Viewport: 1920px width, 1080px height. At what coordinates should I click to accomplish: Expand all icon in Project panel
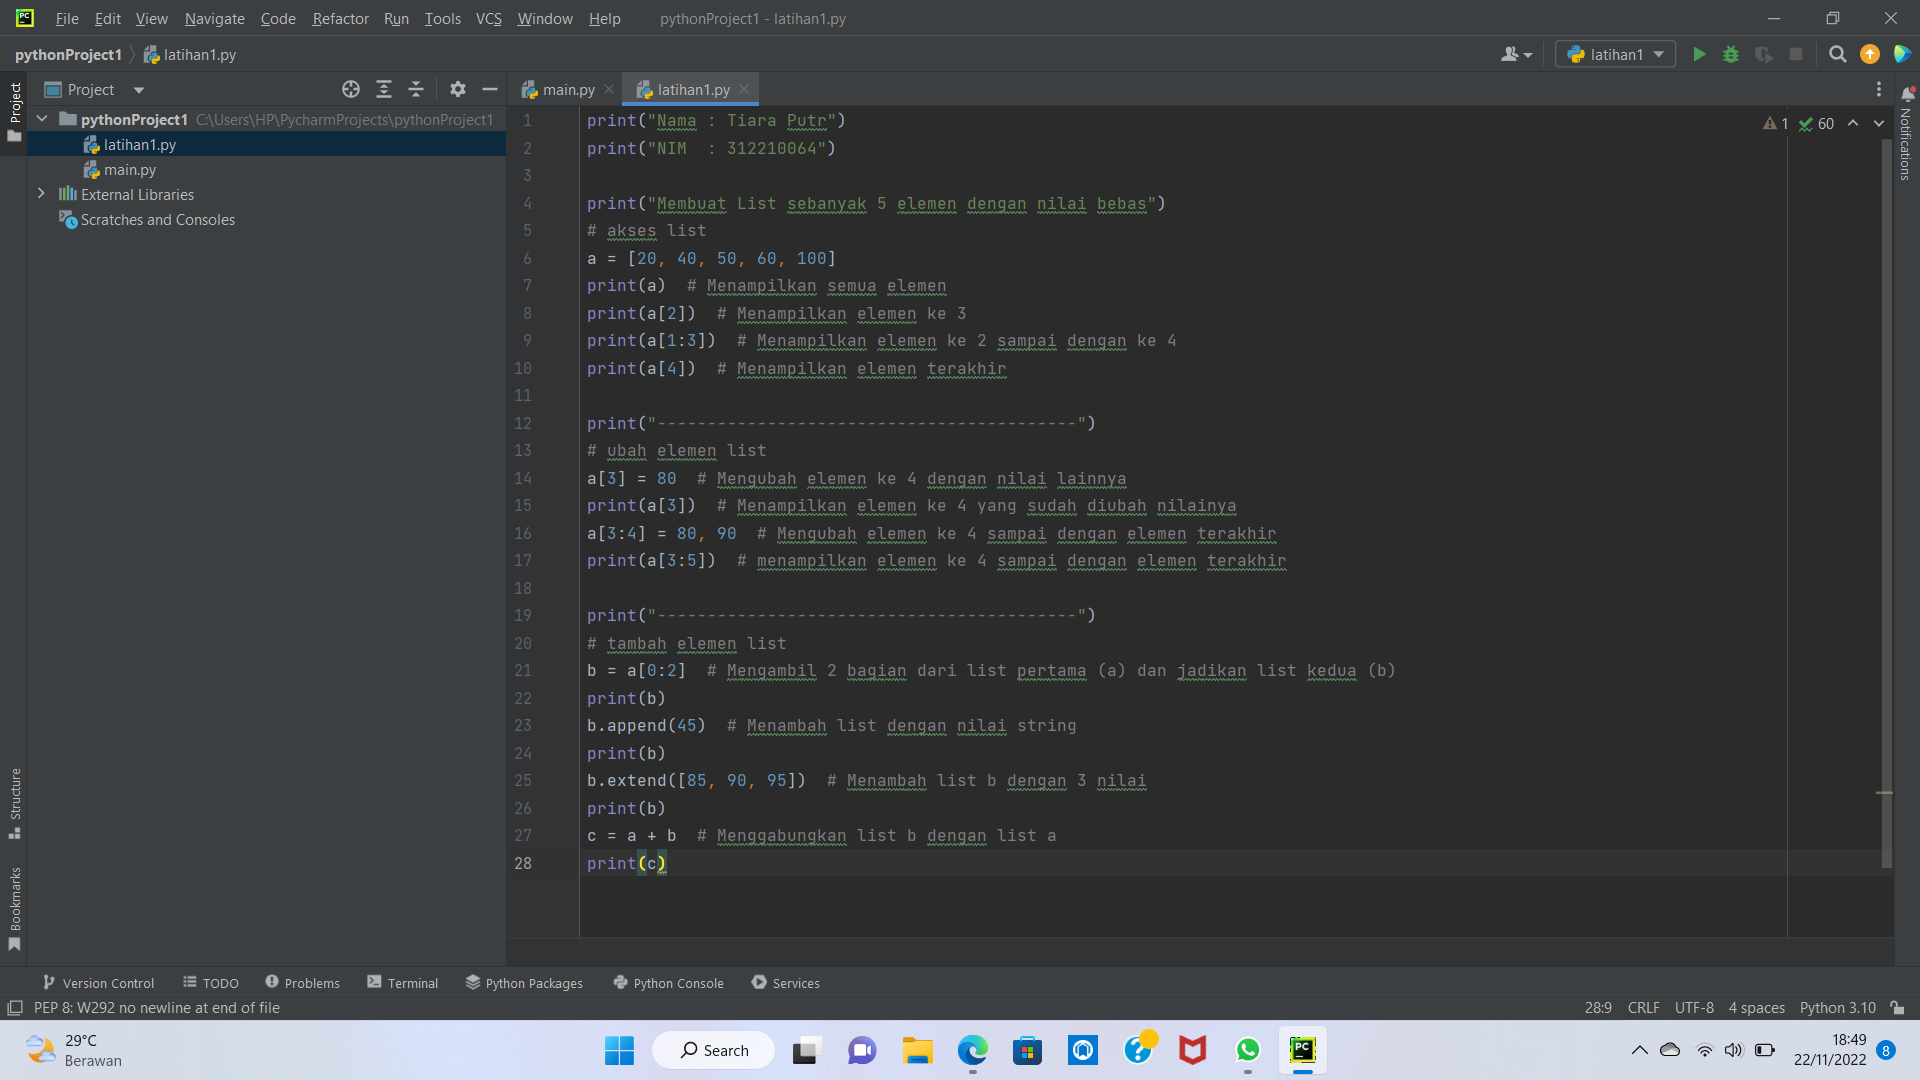pos(384,89)
